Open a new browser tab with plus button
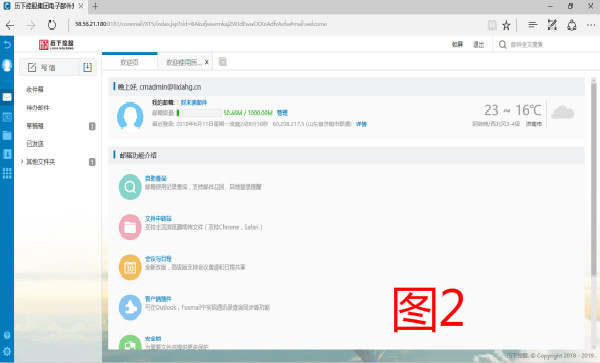The height and width of the screenshot is (363, 600). point(95,7)
